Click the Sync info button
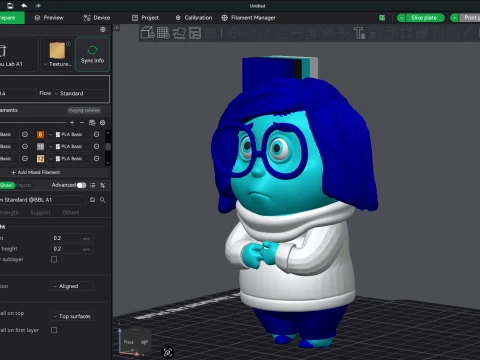The image size is (480, 360). point(92,54)
